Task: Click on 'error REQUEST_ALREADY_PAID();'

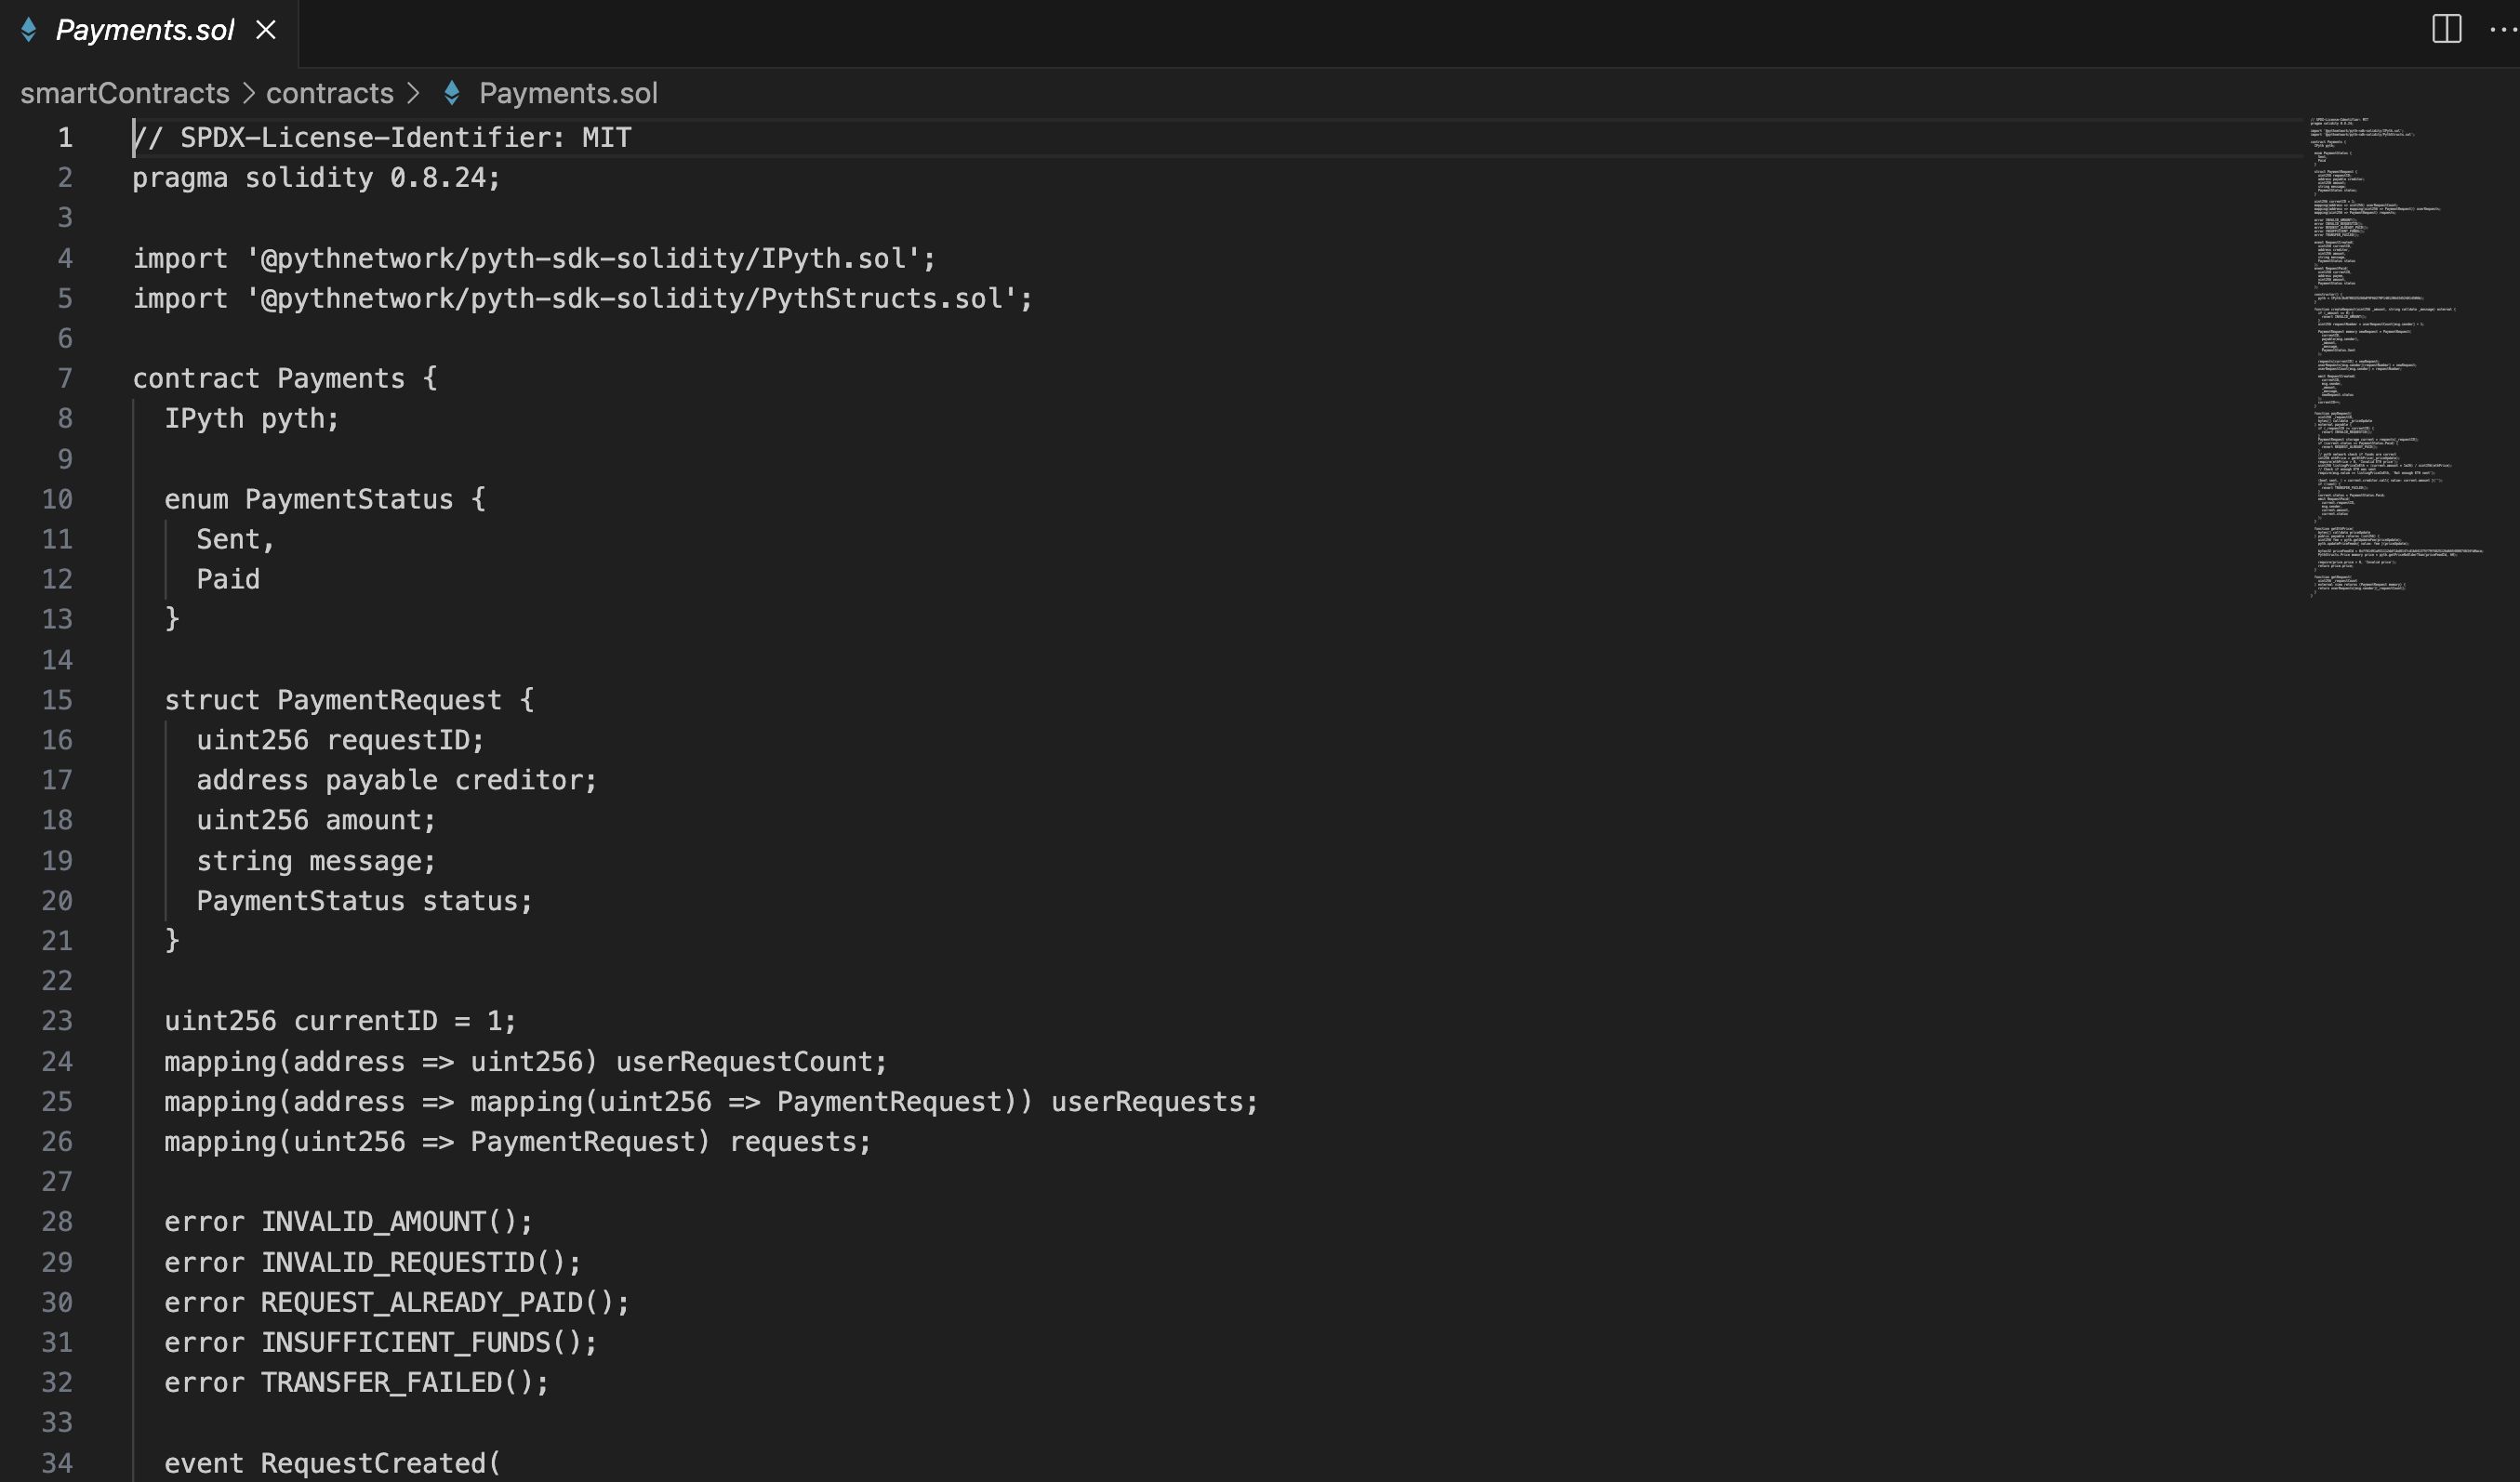Action: pyautogui.click(x=396, y=1302)
